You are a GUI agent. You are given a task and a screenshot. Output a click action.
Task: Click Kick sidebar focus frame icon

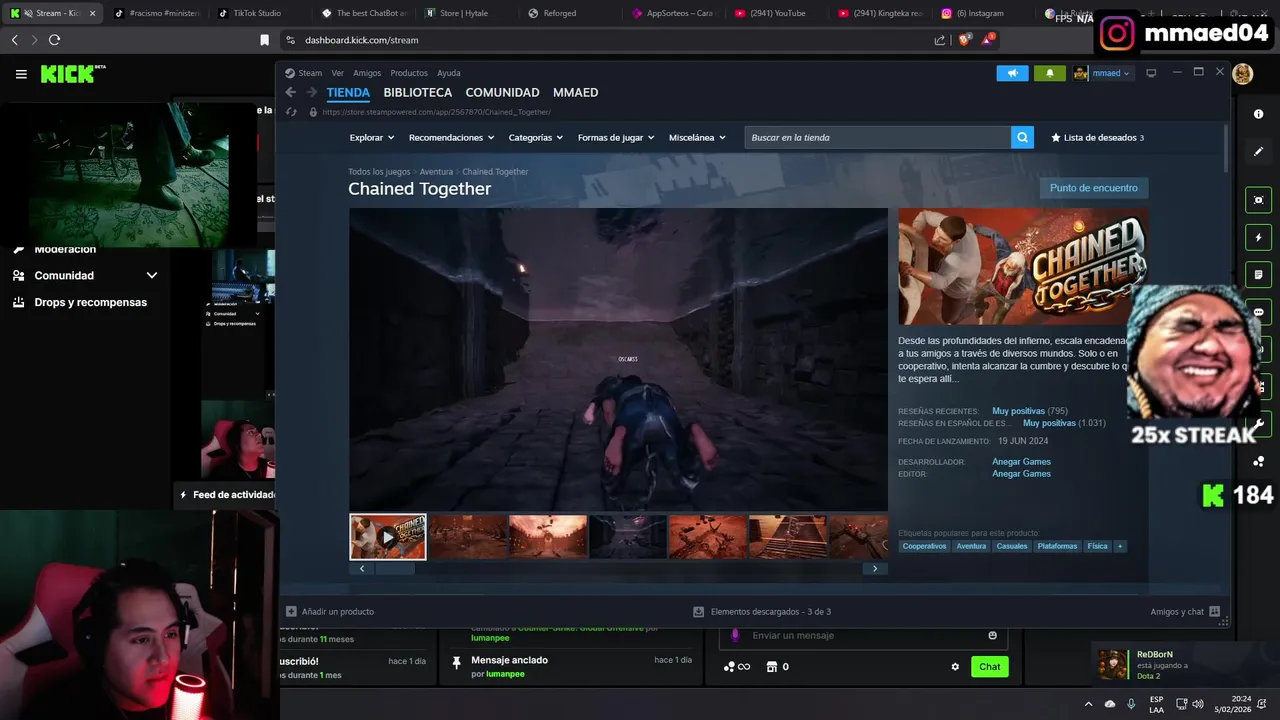1259,200
